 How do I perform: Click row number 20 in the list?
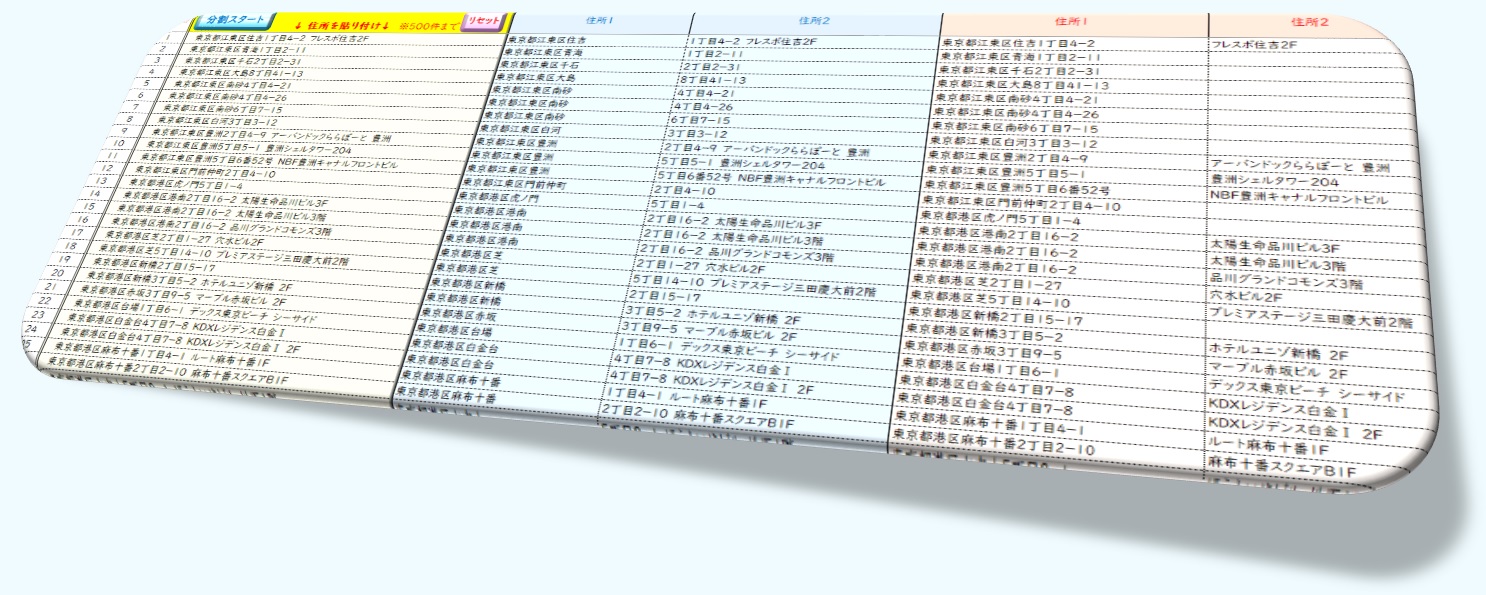coord(59,272)
